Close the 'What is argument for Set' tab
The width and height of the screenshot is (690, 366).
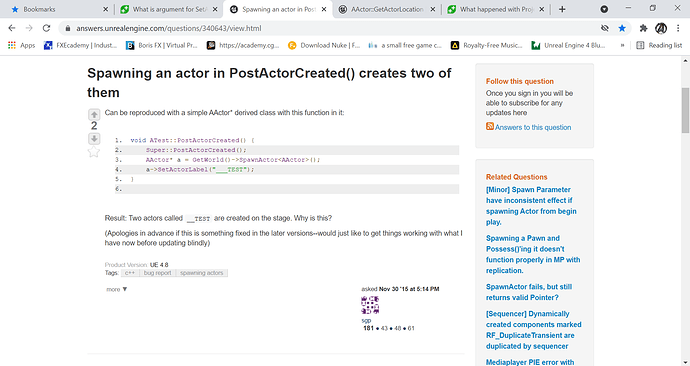[x=215, y=9]
